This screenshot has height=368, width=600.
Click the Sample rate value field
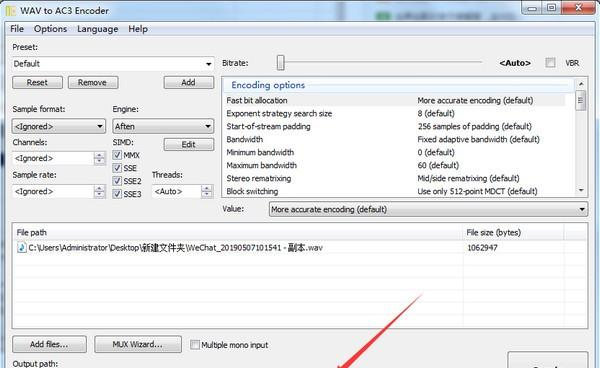[x=53, y=192]
